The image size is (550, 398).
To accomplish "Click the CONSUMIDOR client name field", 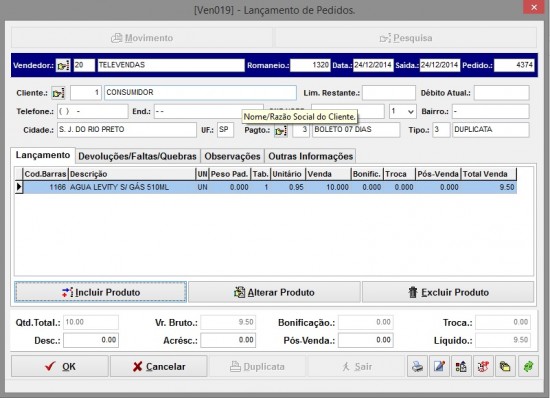I will pos(200,93).
